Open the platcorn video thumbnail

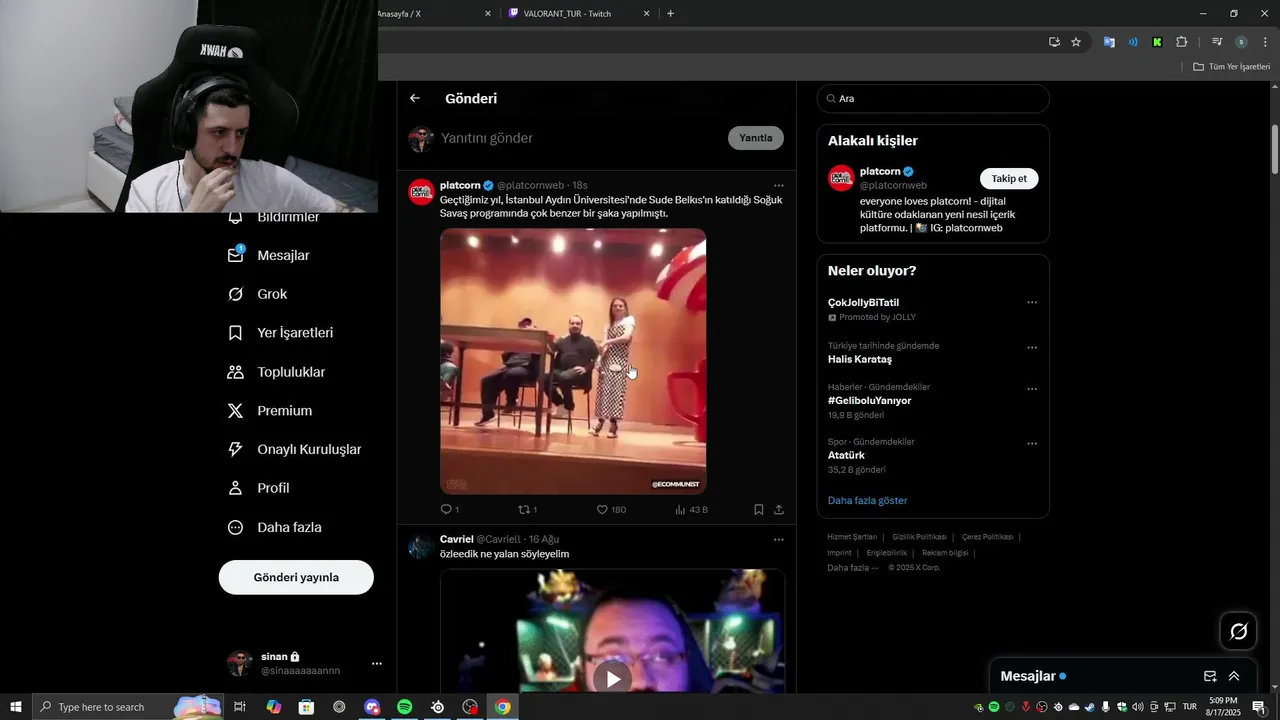click(x=573, y=361)
